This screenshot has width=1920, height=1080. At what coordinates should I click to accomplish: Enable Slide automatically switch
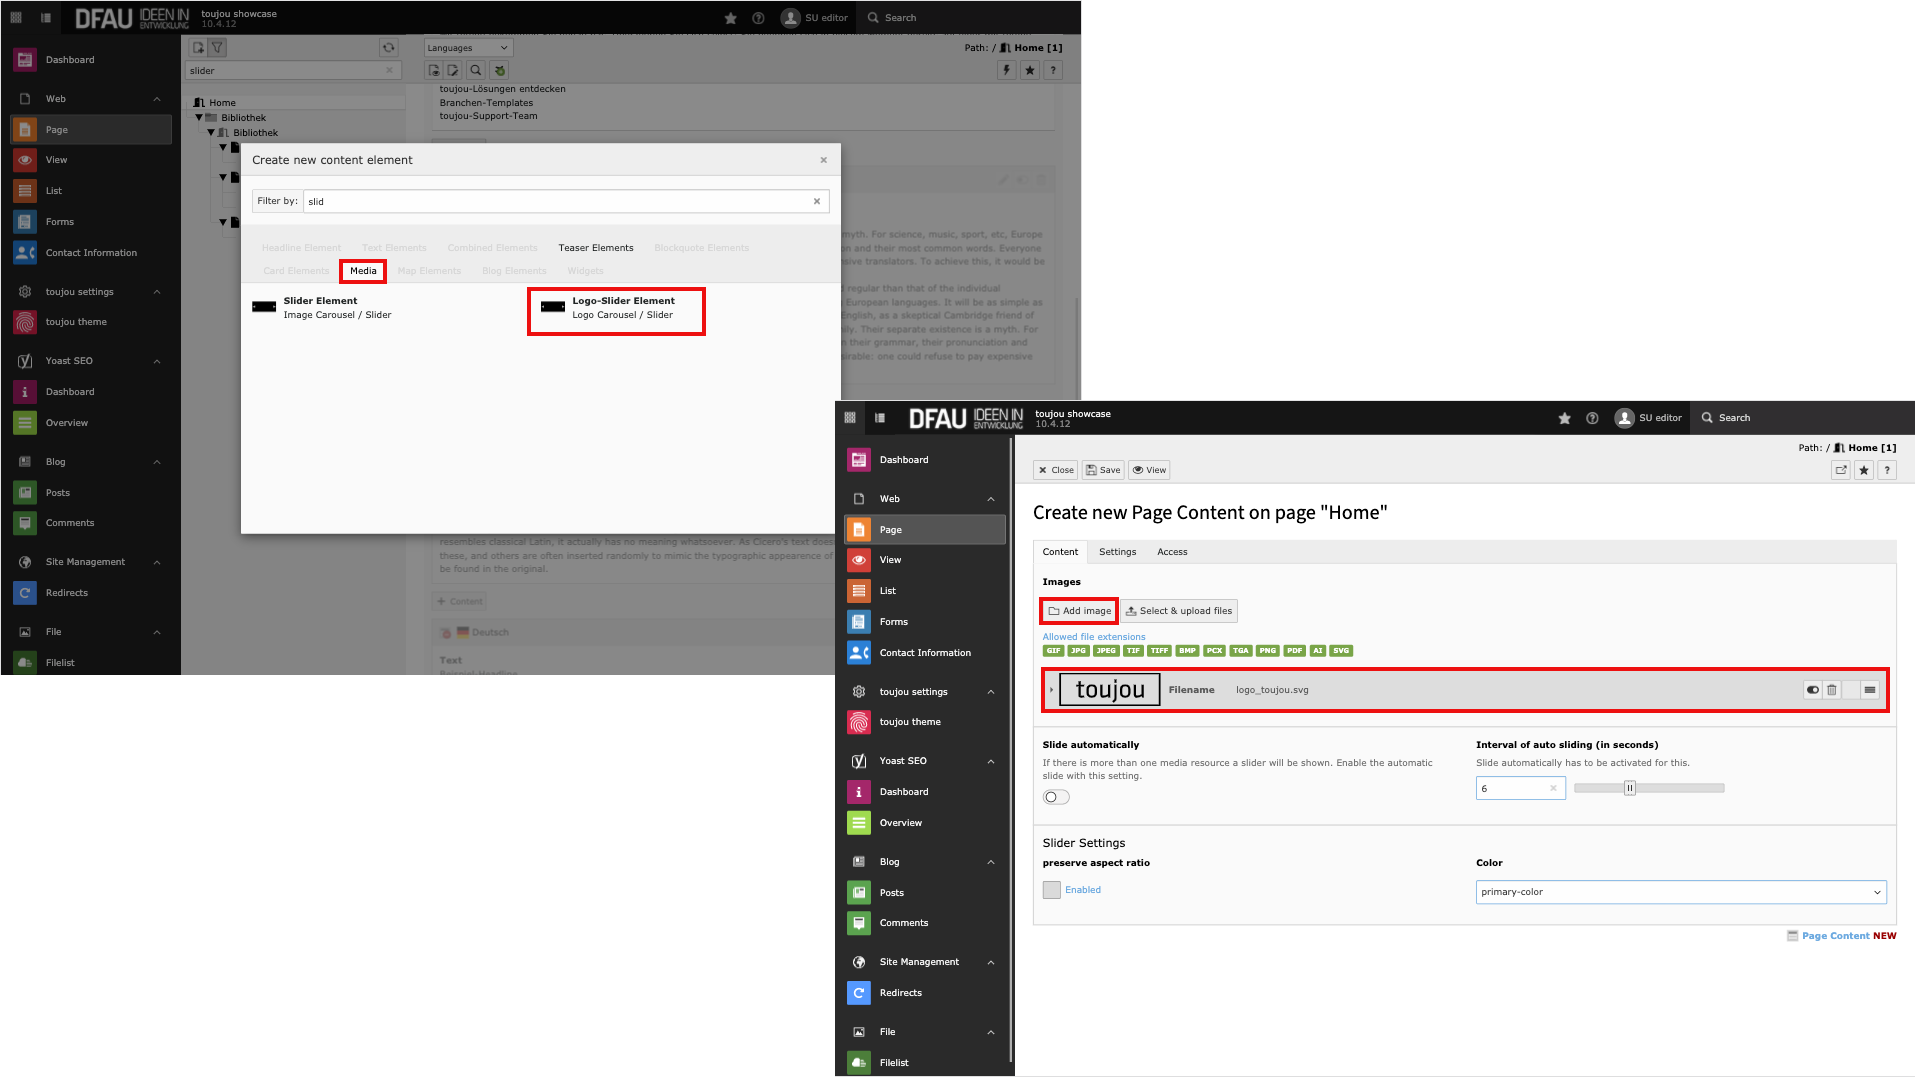tap(1056, 797)
